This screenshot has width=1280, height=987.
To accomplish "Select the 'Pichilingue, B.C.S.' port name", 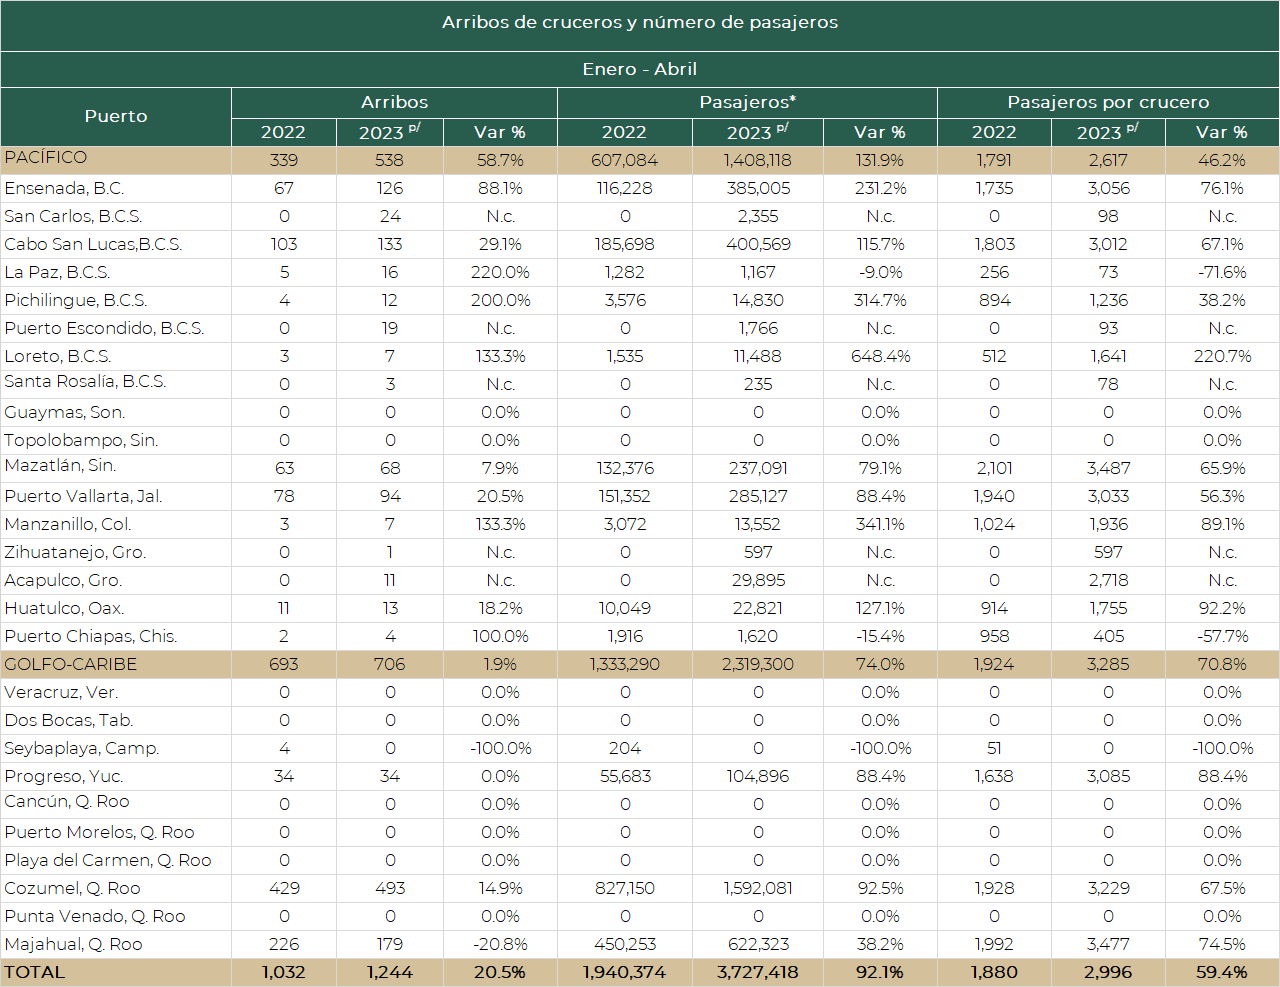I will coord(76,300).
